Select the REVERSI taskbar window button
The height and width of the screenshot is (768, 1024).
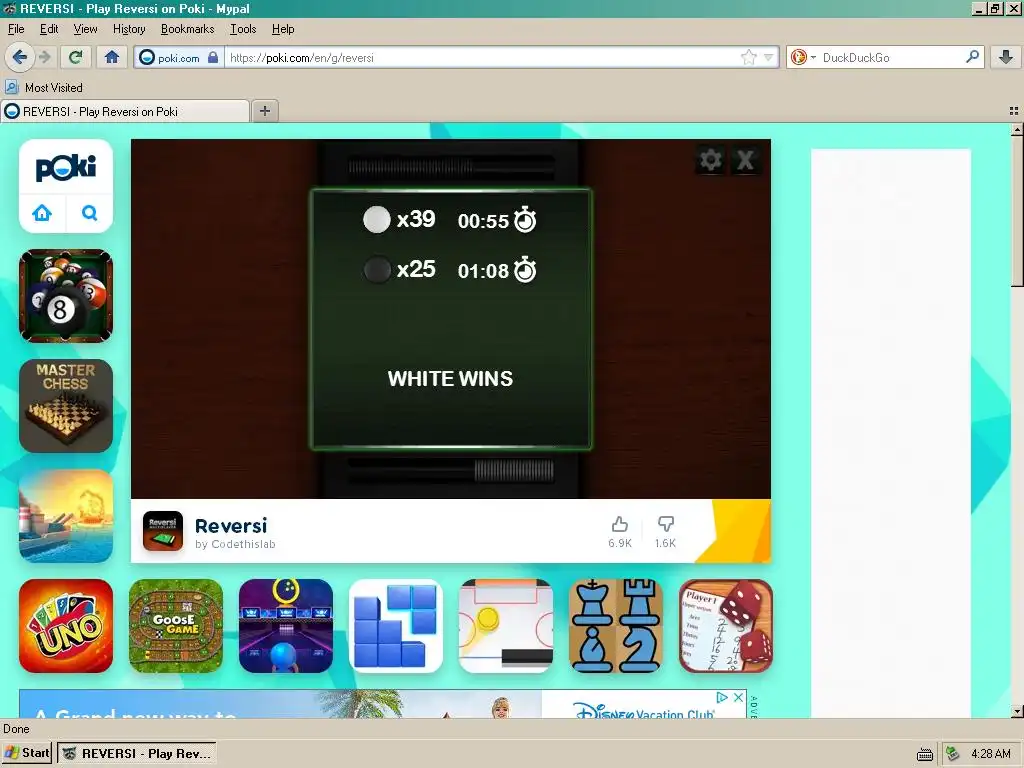pos(136,753)
